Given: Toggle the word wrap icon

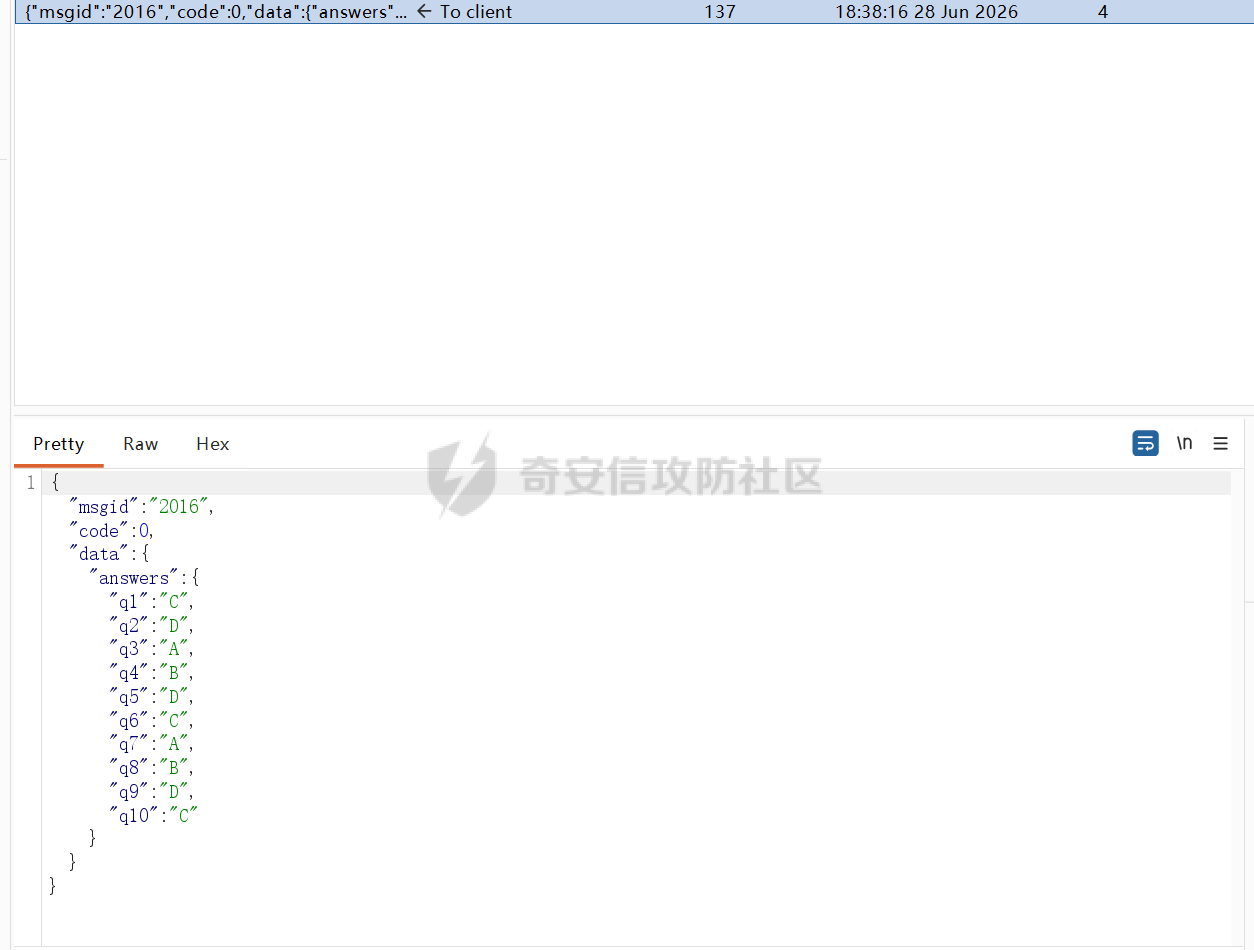Looking at the screenshot, I should (1145, 443).
